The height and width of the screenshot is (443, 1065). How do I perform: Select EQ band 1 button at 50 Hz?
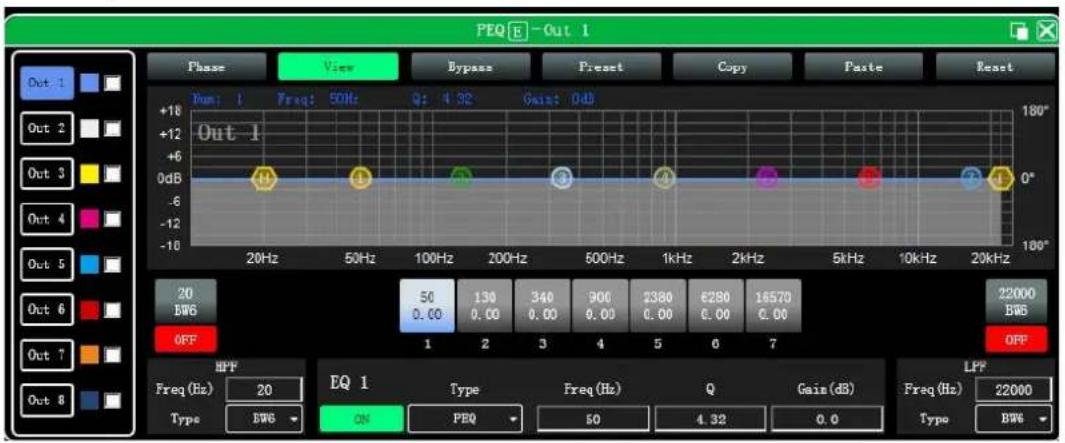coord(427,306)
